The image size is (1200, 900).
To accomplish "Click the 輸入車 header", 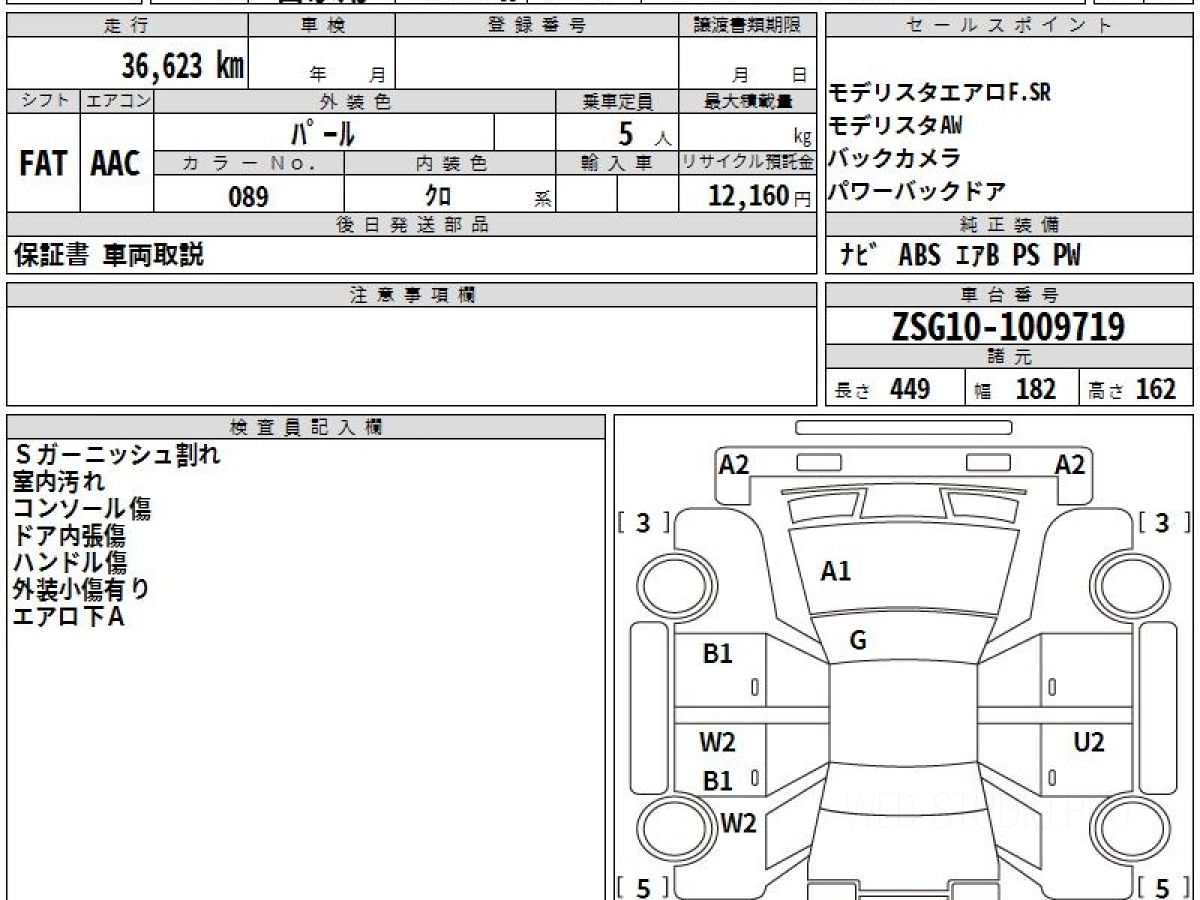I will click(x=617, y=163).
